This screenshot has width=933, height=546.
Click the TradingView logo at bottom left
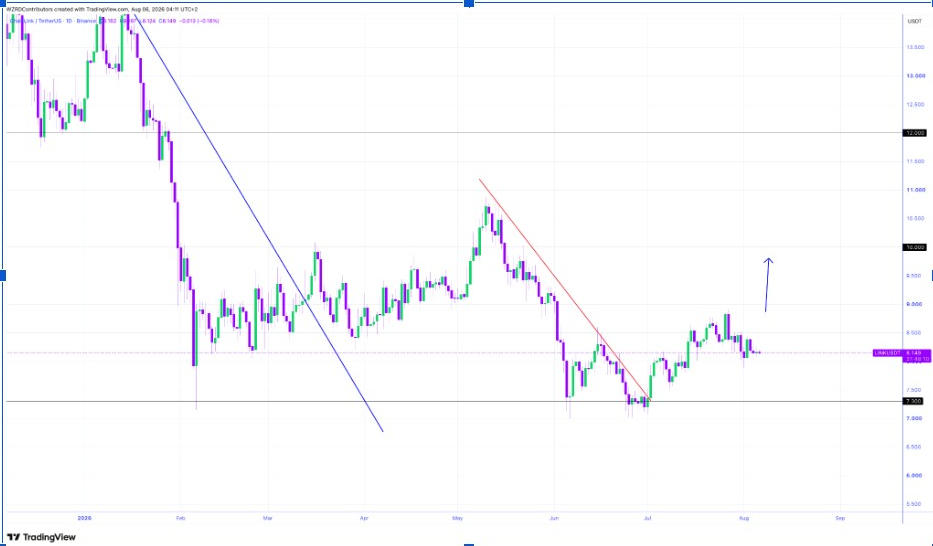pyautogui.click(x=41, y=537)
